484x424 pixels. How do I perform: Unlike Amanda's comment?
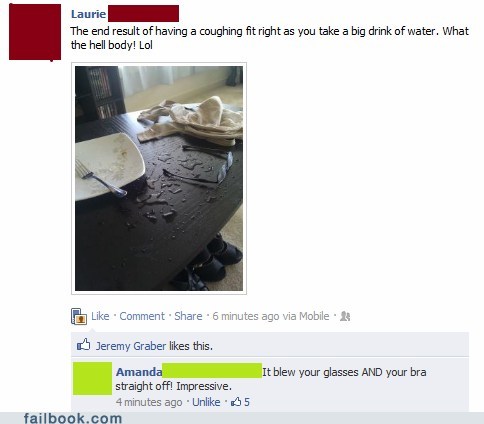[206, 402]
